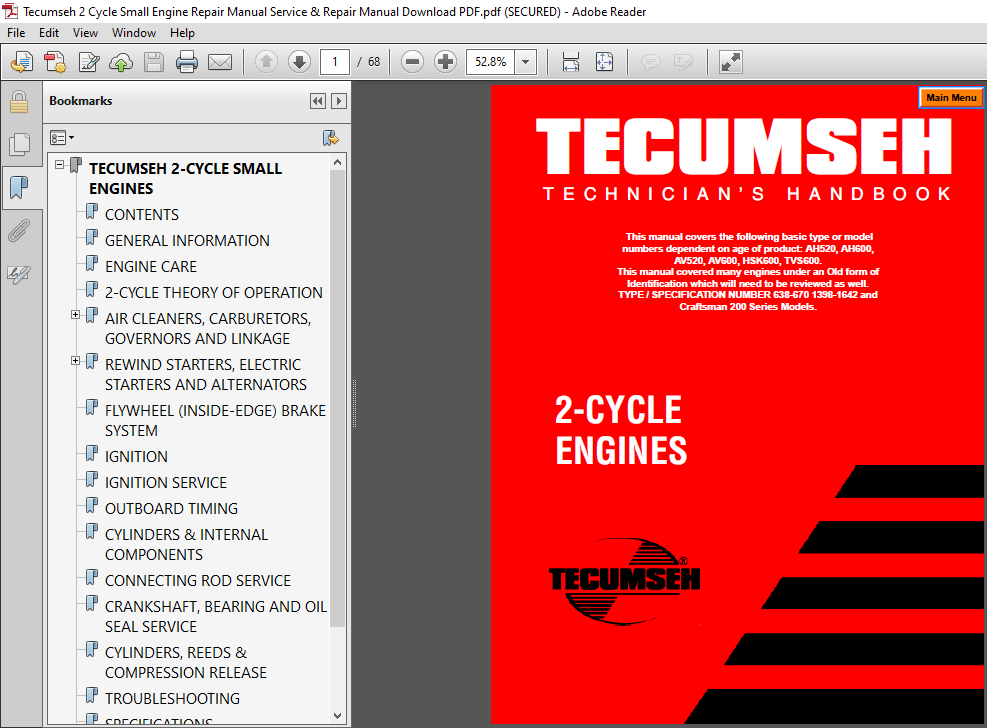Go to previous page with up arrow
This screenshot has height=728, width=987.
266,62
